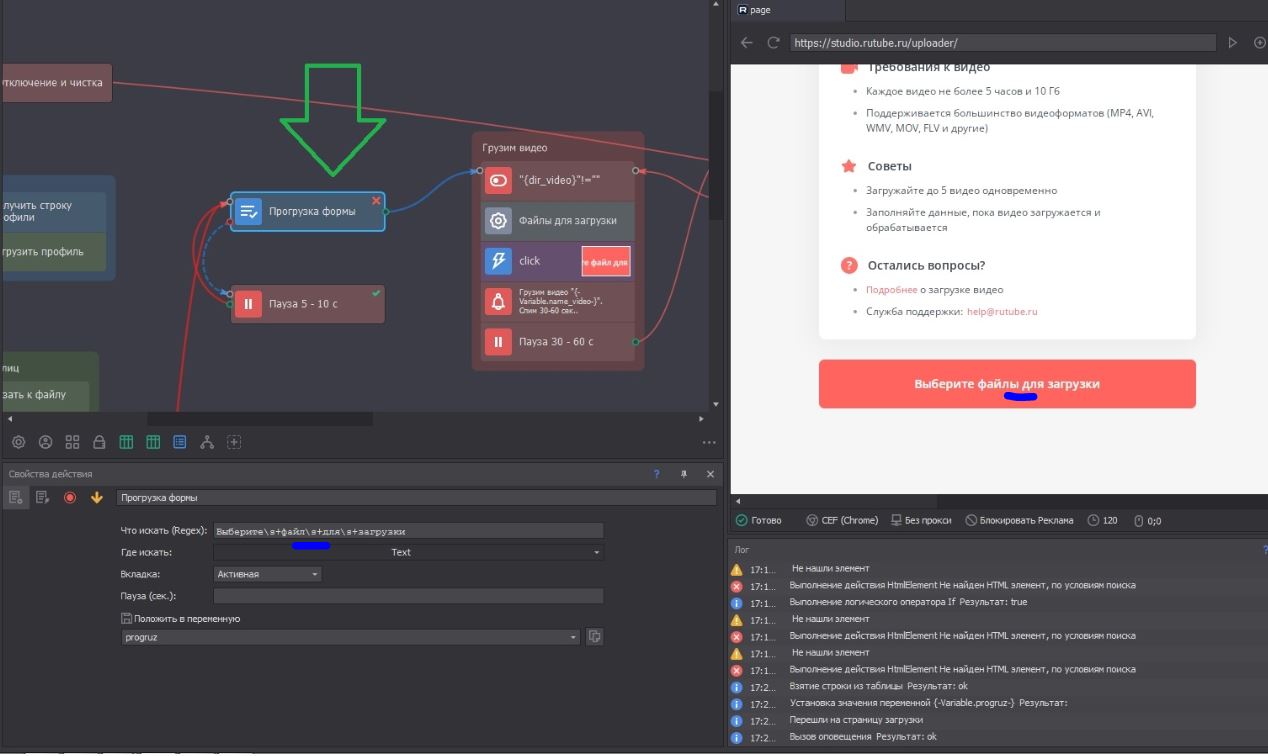The height and width of the screenshot is (756, 1268).
Task: Open the three-dots overflow menu of the canvas toolbar
Action: (x=709, y=442)
